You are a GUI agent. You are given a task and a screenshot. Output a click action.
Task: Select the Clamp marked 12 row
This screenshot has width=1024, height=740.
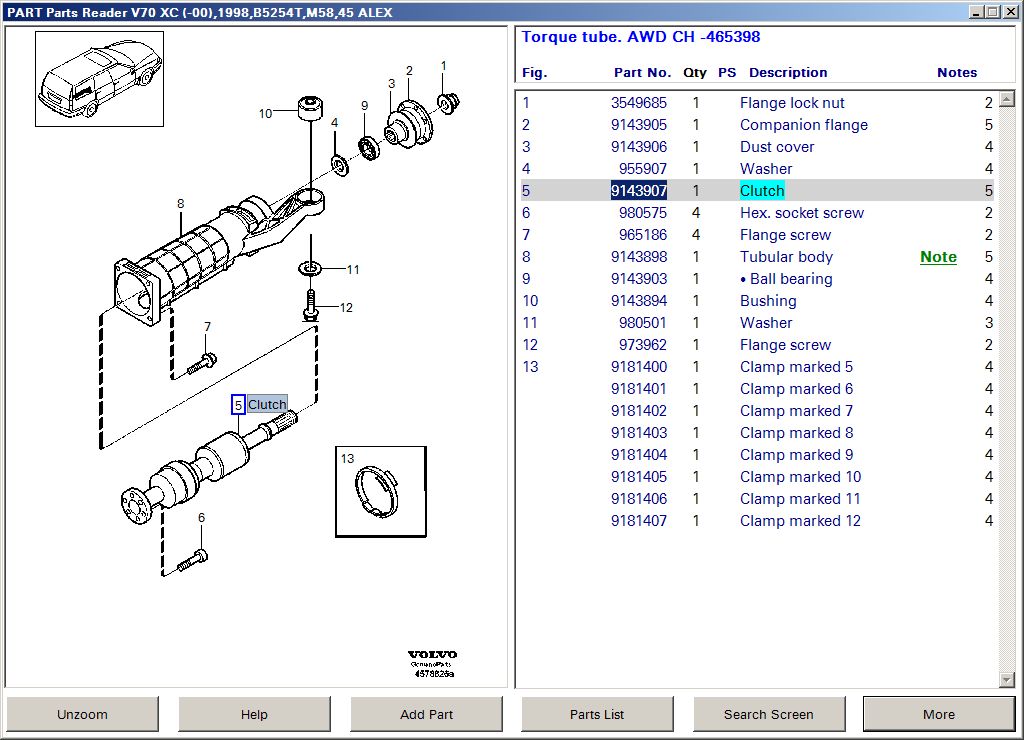[758, 521]
